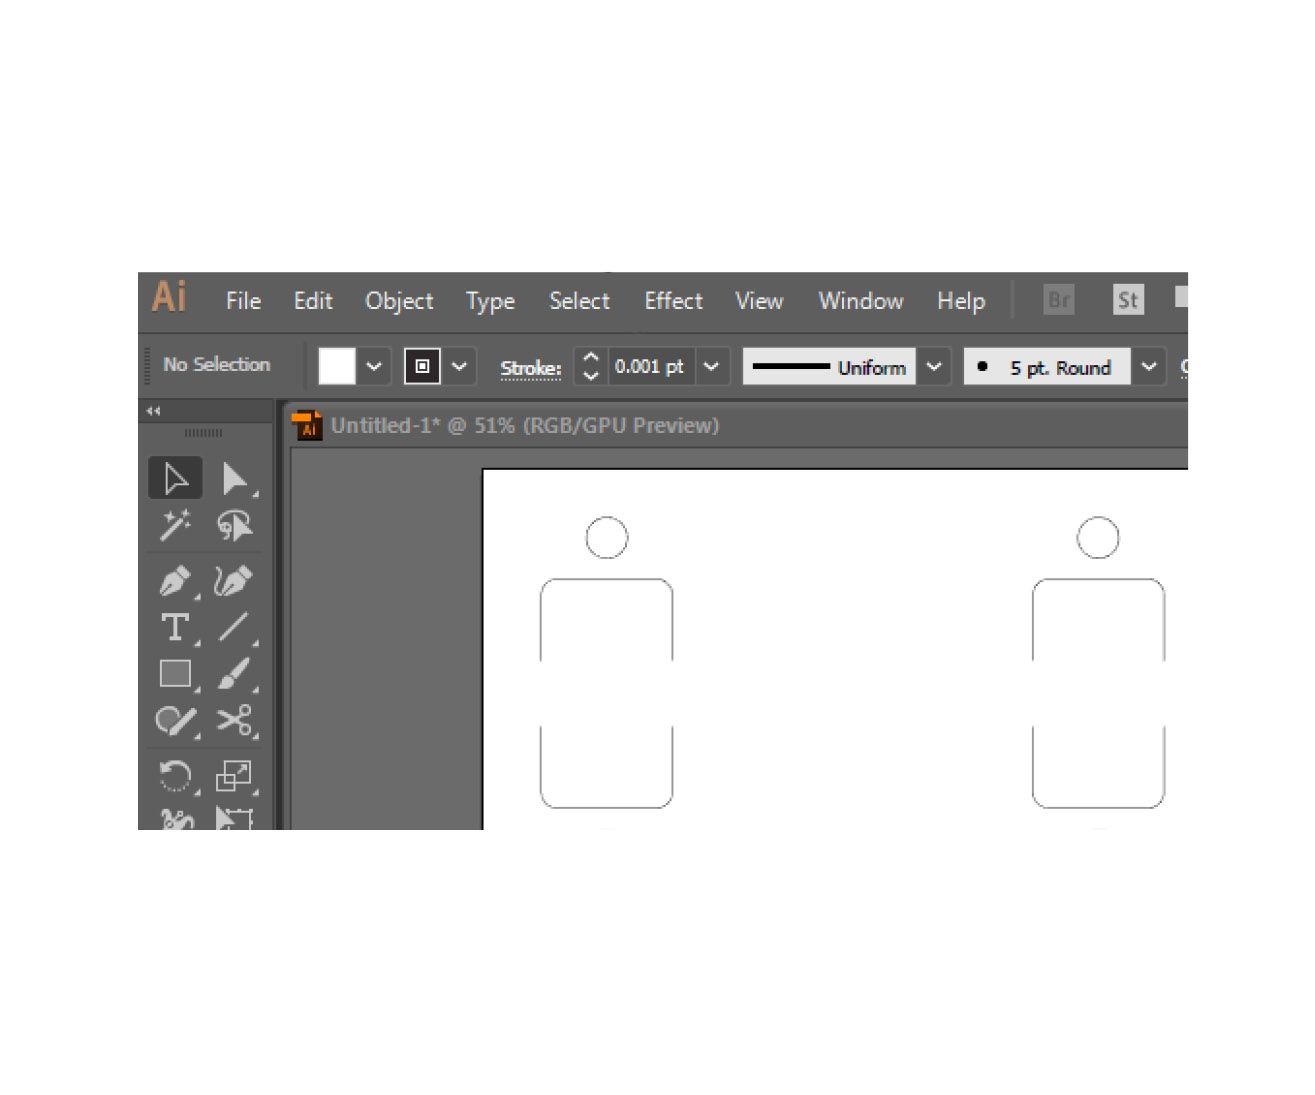1315x1095 pixels.
Task: Open the Object menu
Action: tap(399, 301)
